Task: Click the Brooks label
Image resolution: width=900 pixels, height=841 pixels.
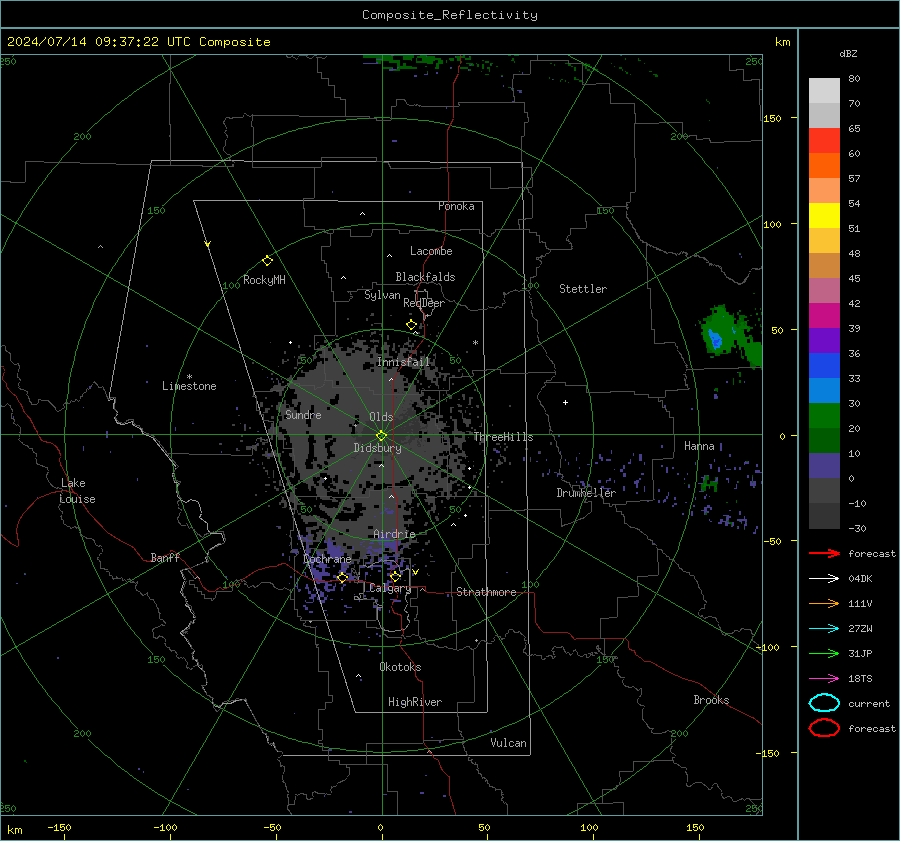Action: (x=711, y=700)
